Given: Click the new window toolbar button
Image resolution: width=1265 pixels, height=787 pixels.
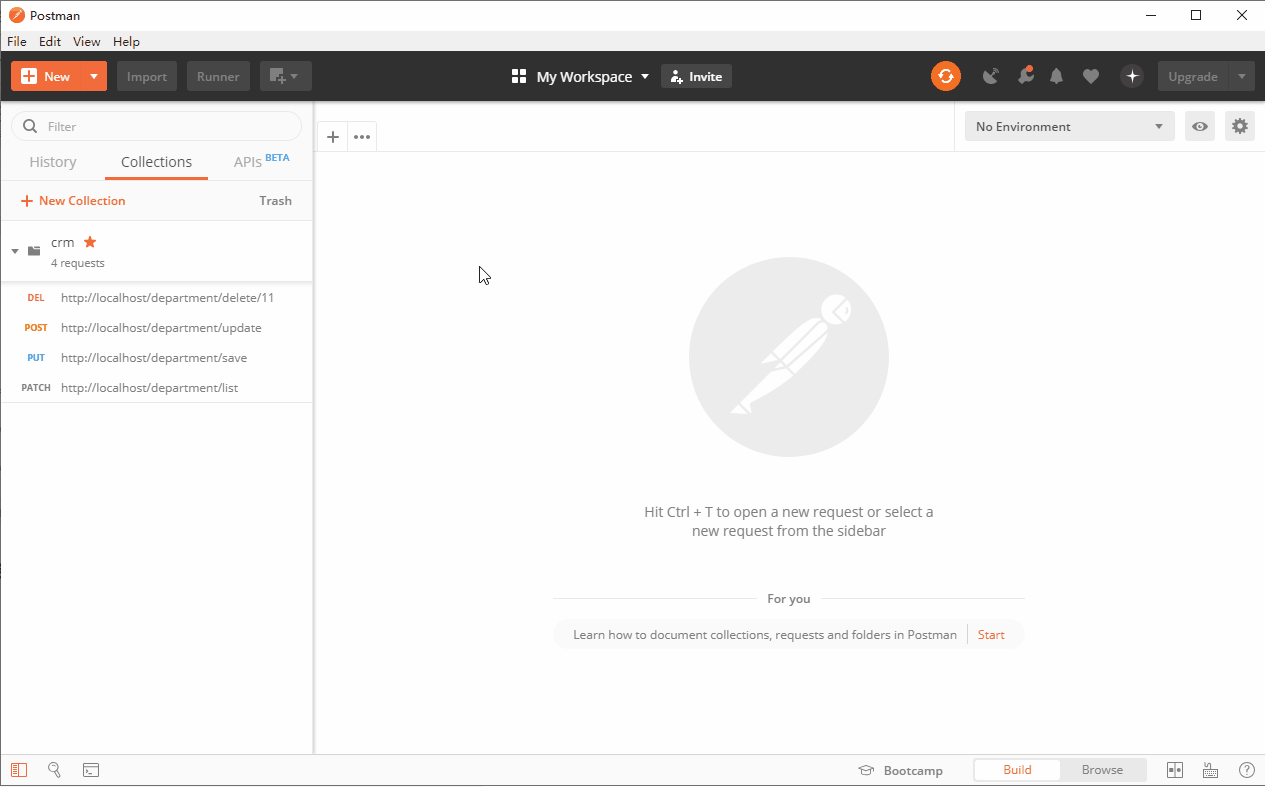Looking at the screenshot, I should click(x=286, y=76).
